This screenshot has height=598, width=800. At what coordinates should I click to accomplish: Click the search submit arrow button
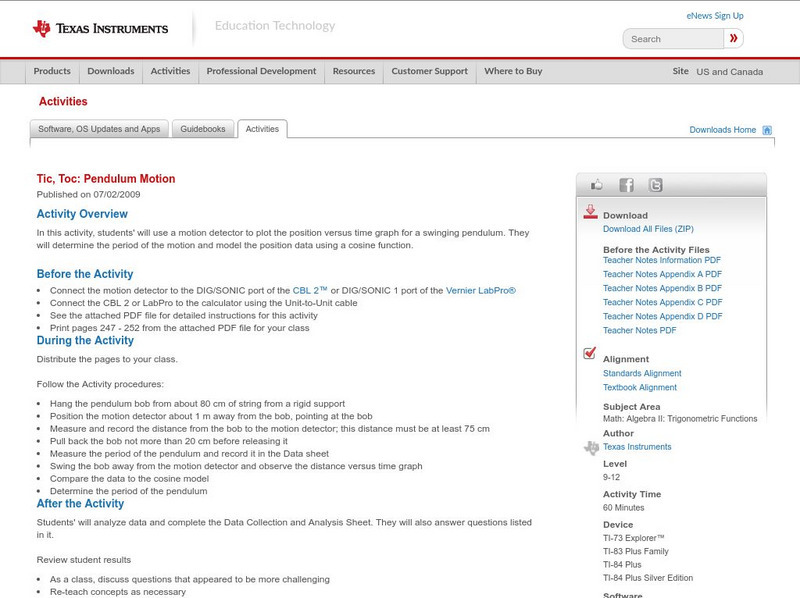(733, 38)
